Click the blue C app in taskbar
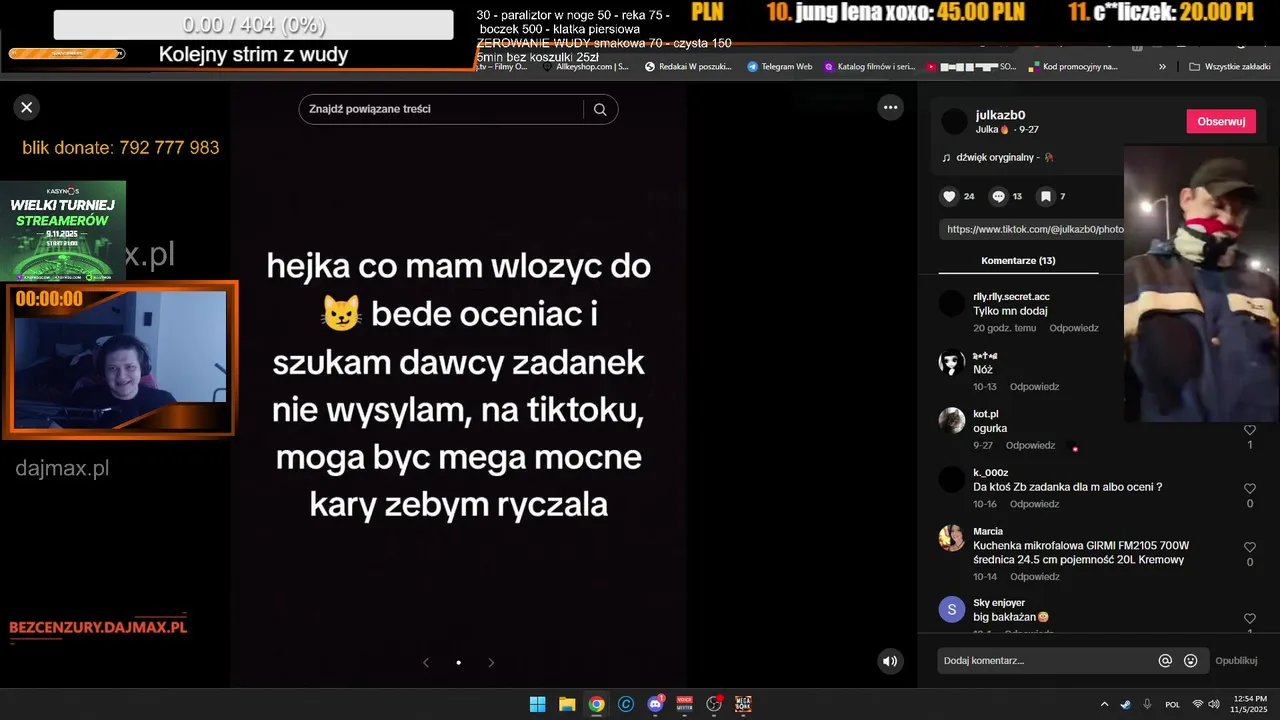This screenshot has height=720, width=1280. (626, 704)
